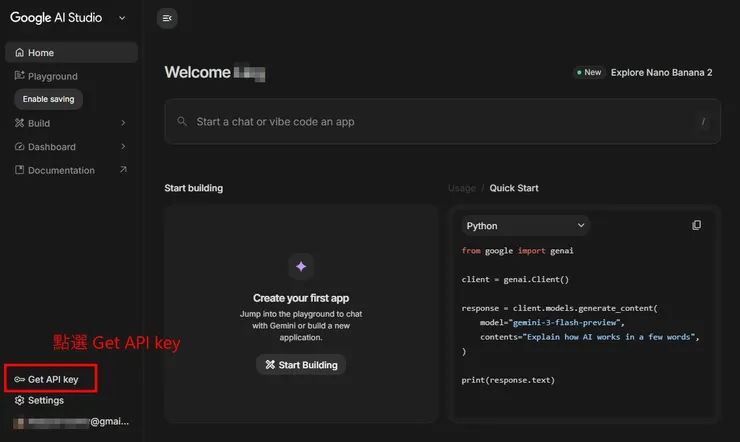Open the Google AI Studio title dropdown
The image size is (740, 442).
coord(122,17)
